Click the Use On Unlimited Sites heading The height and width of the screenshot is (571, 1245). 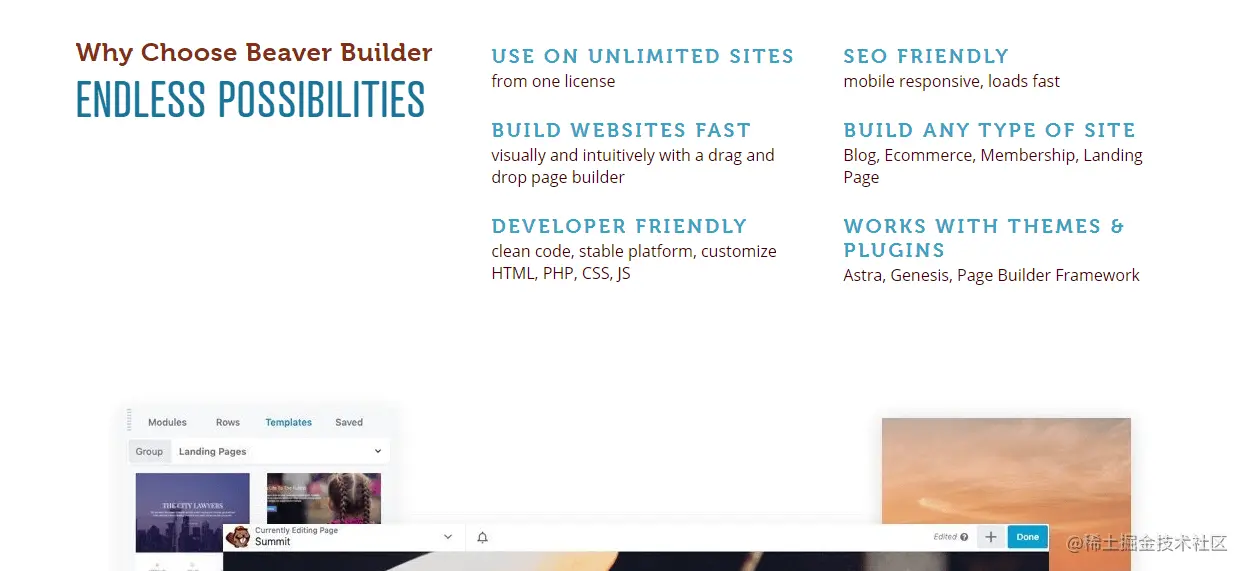tap(642, 56)
